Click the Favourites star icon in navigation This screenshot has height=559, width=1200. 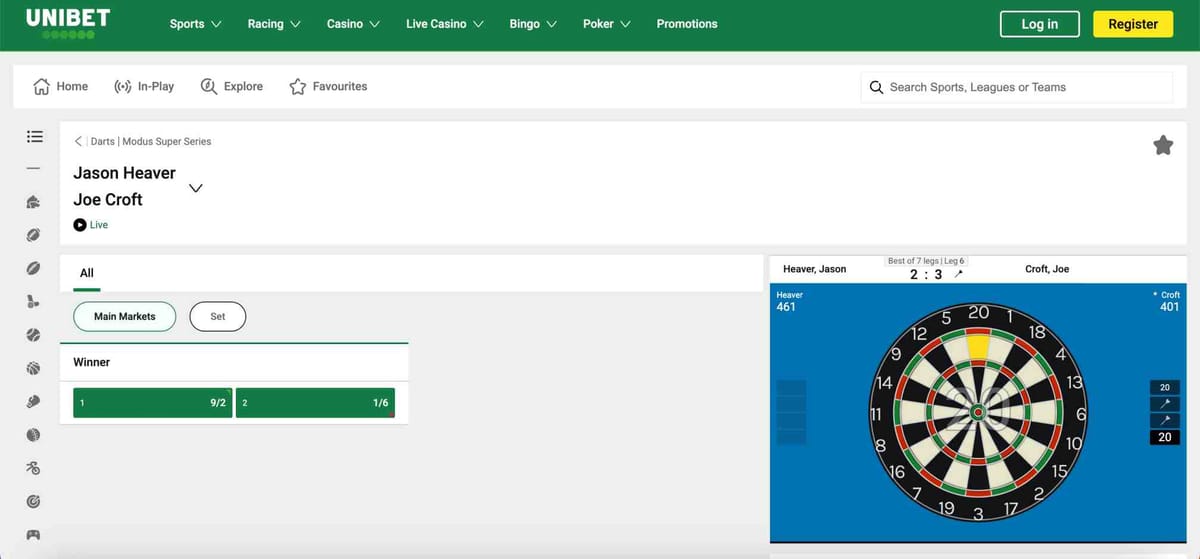pos(298,87)
